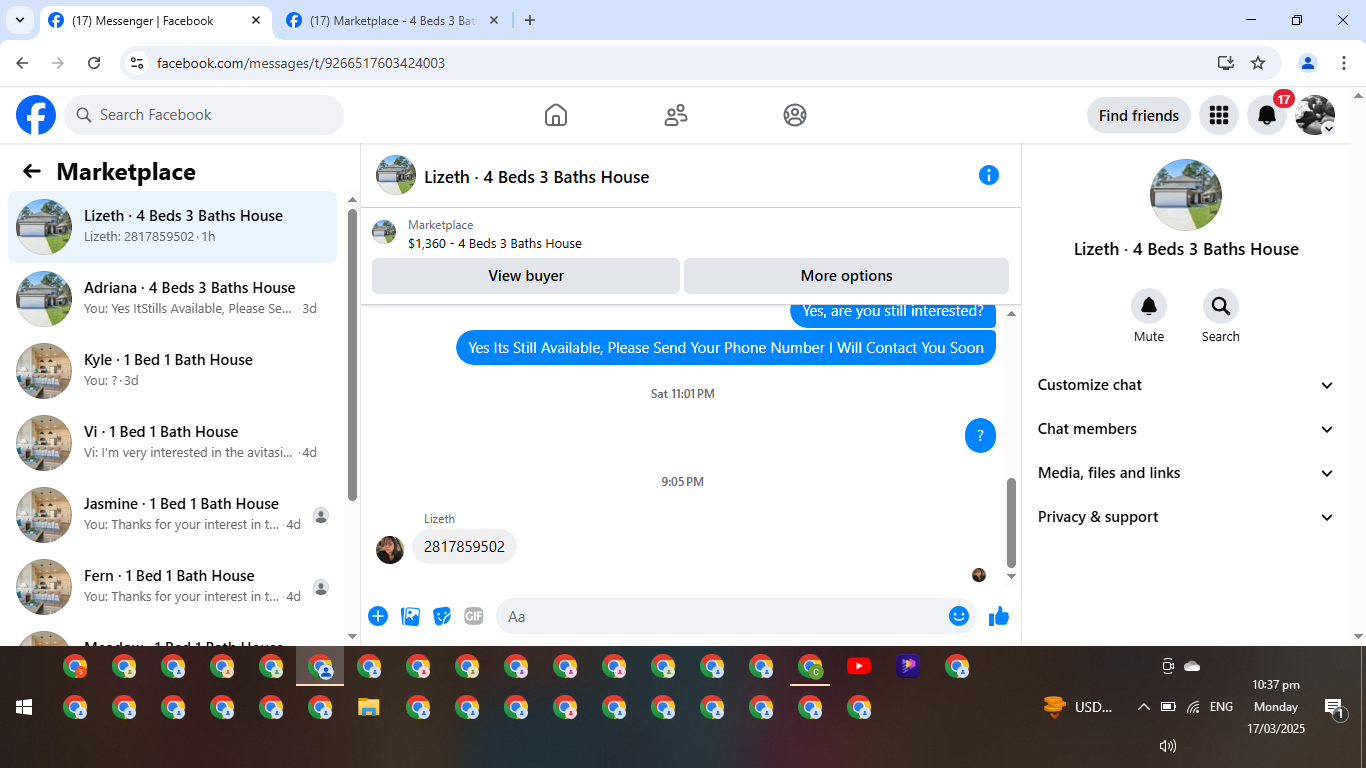Click the View buyer button
The image size is (1366, 768).
click(526, 276)
